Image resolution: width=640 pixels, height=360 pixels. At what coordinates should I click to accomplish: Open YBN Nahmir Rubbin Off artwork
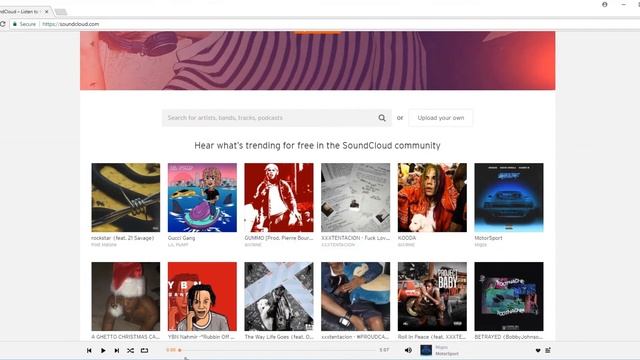click(x=202, y=296)
